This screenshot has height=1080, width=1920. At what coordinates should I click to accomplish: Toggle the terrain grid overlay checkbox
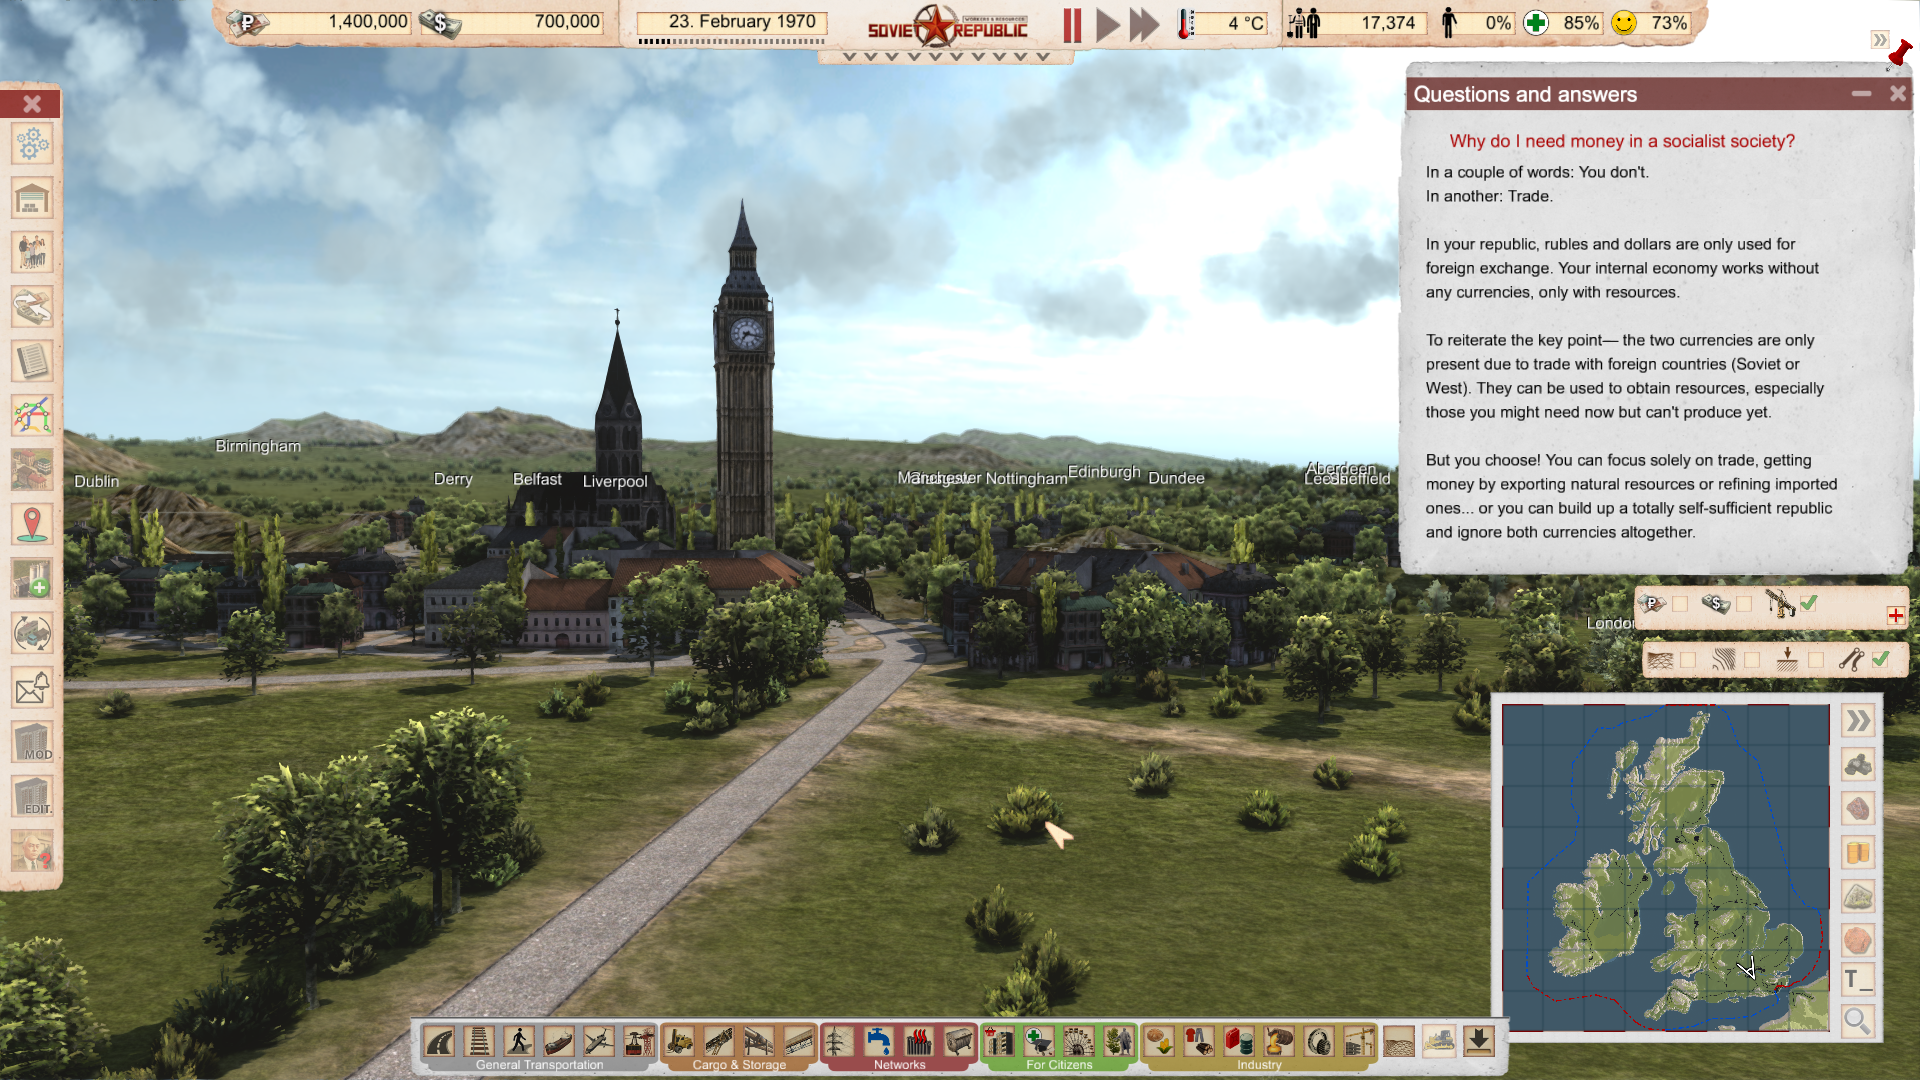click(1688, 660)
